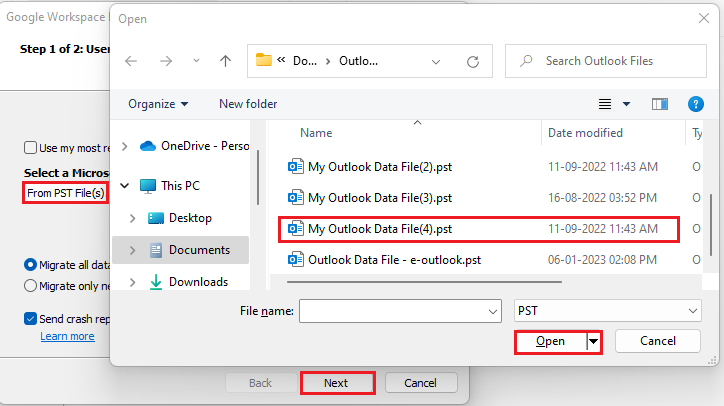Expand the Downloads folder node

click(133, 282)
